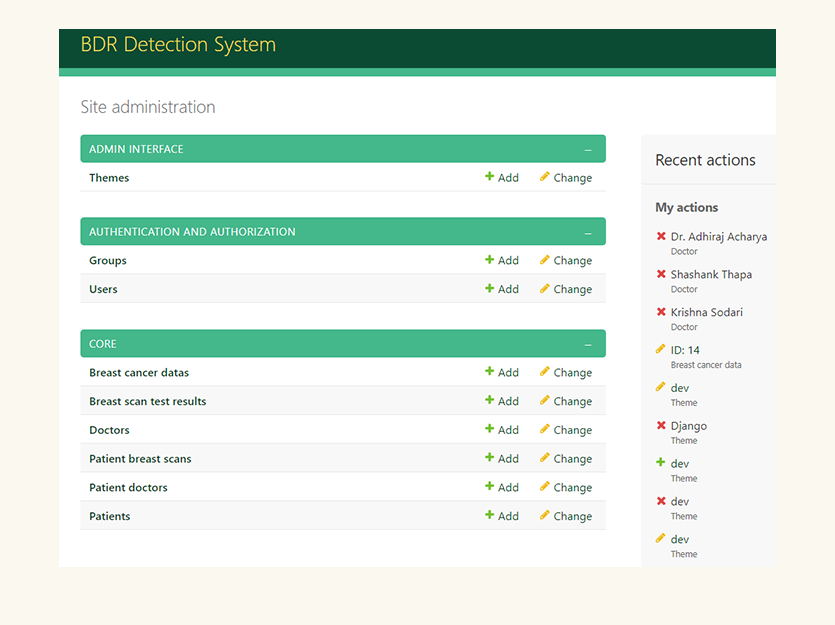This screenshot has height=625, width=835.
Task: Click the red X beside Krishna Sodari
Action: coord(661,311)
